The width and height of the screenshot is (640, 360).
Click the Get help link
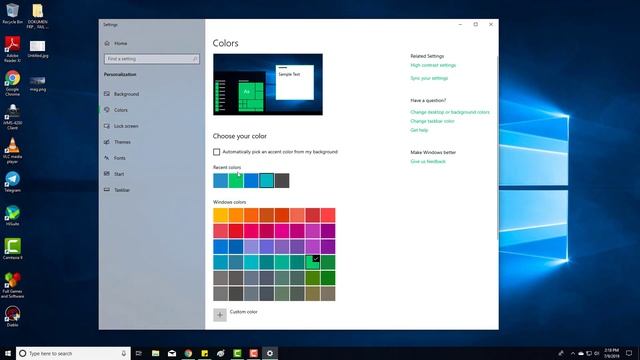[419, 130]
